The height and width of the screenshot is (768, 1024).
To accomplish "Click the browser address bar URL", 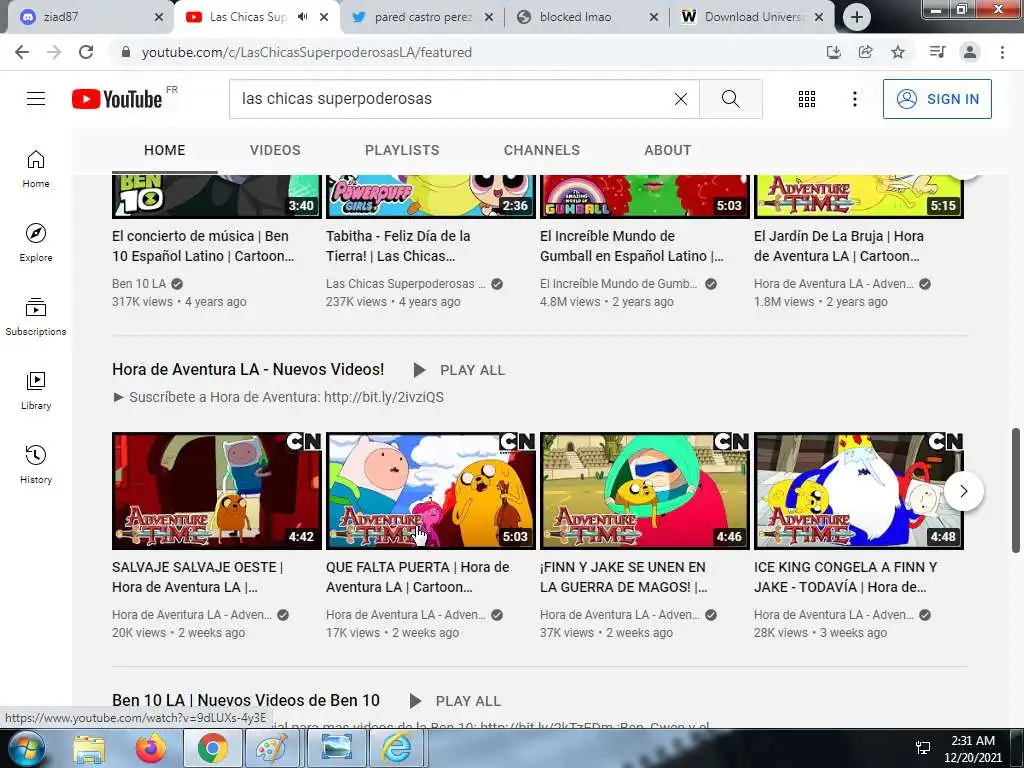I will [x=307, y=52].
